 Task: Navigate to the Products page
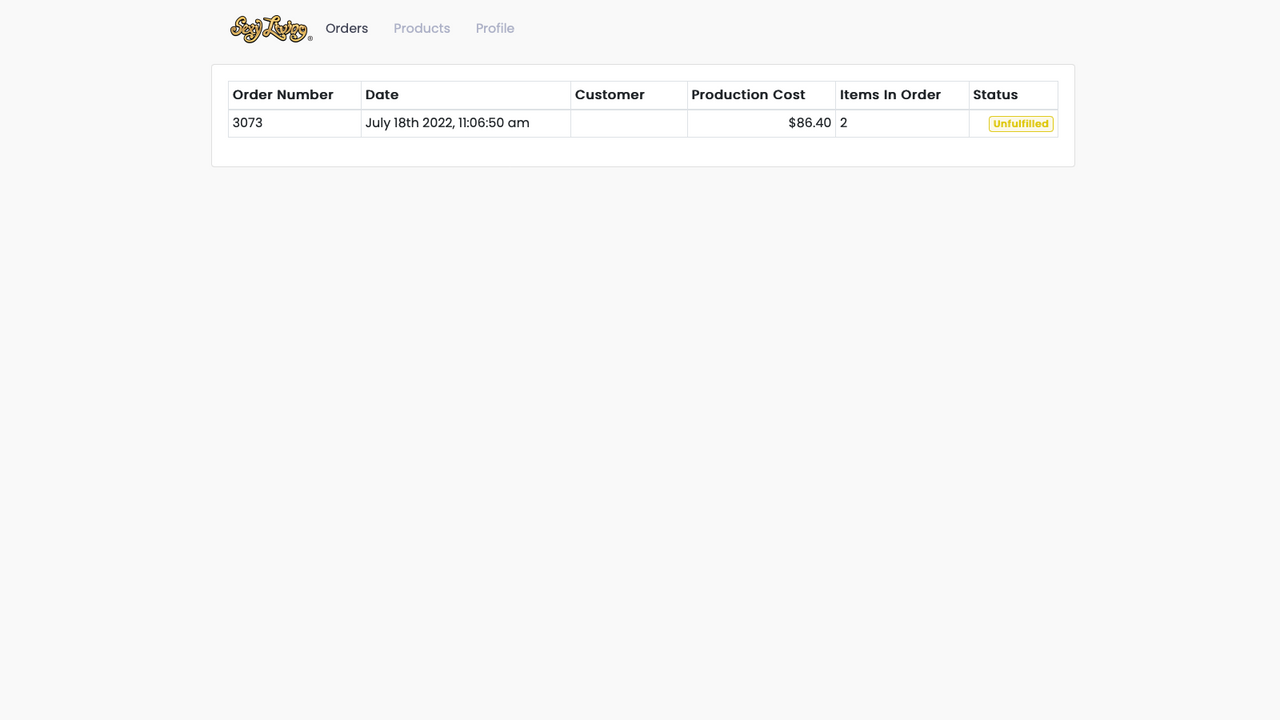click(421, 28)
